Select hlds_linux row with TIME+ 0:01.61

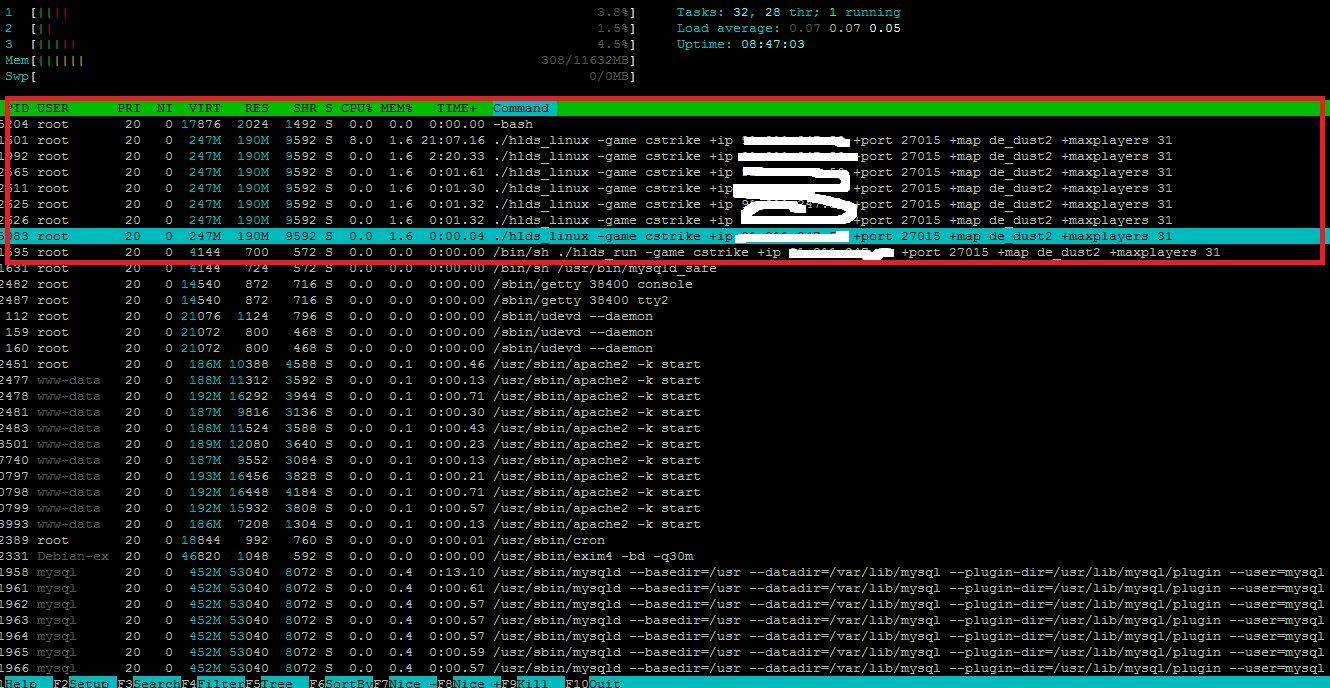click(x=665, y=172)
